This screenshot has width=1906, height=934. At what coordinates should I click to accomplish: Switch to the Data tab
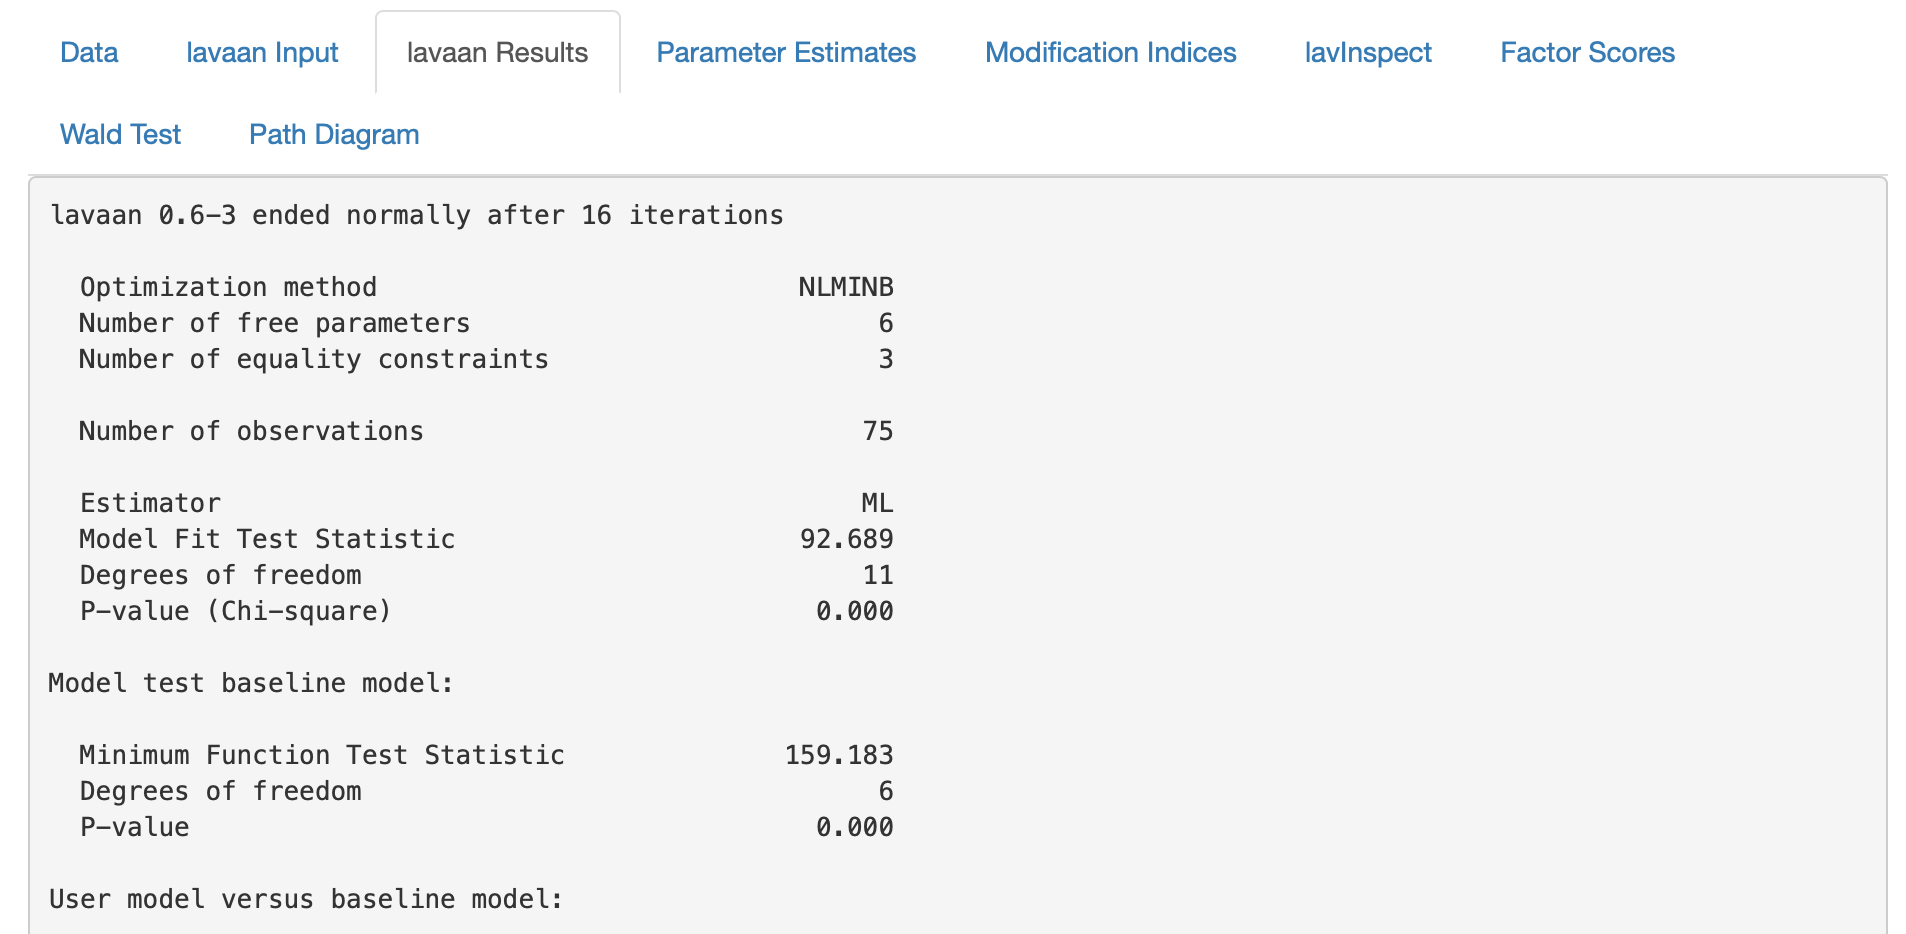click(88, 52)
